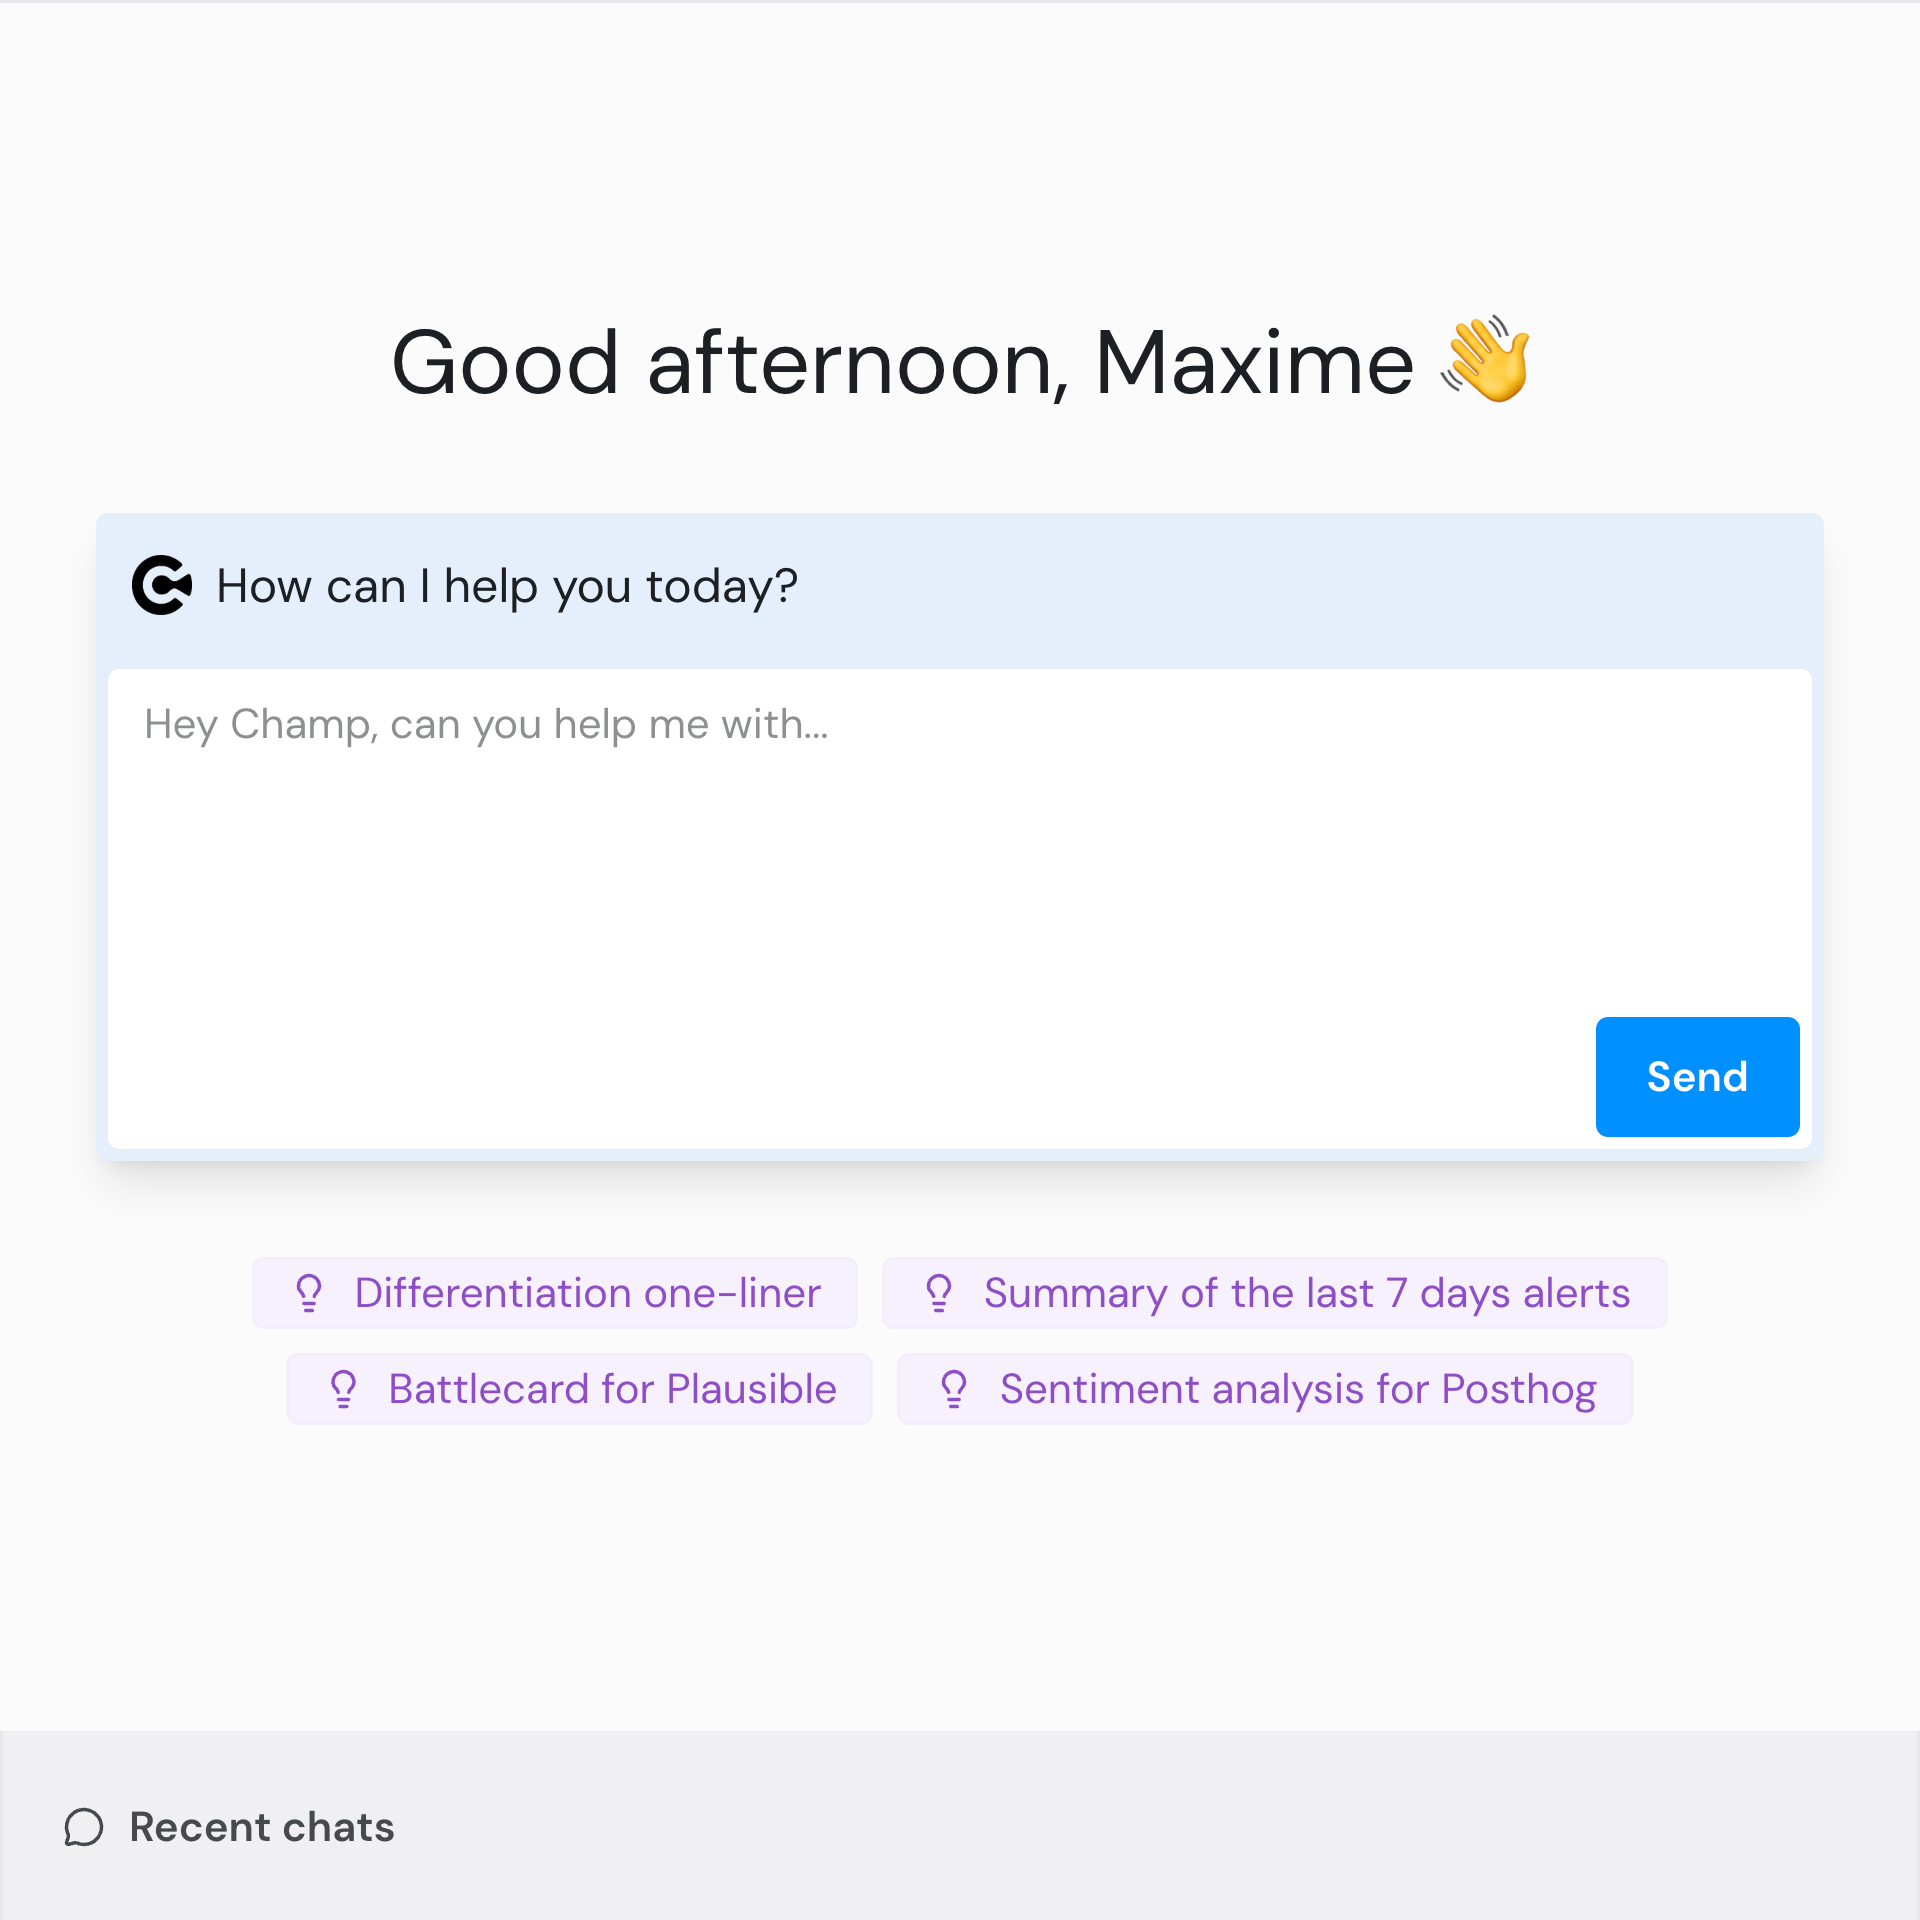Pick the Battlecard for Plausible suggestion

(x=612, y=1389)
